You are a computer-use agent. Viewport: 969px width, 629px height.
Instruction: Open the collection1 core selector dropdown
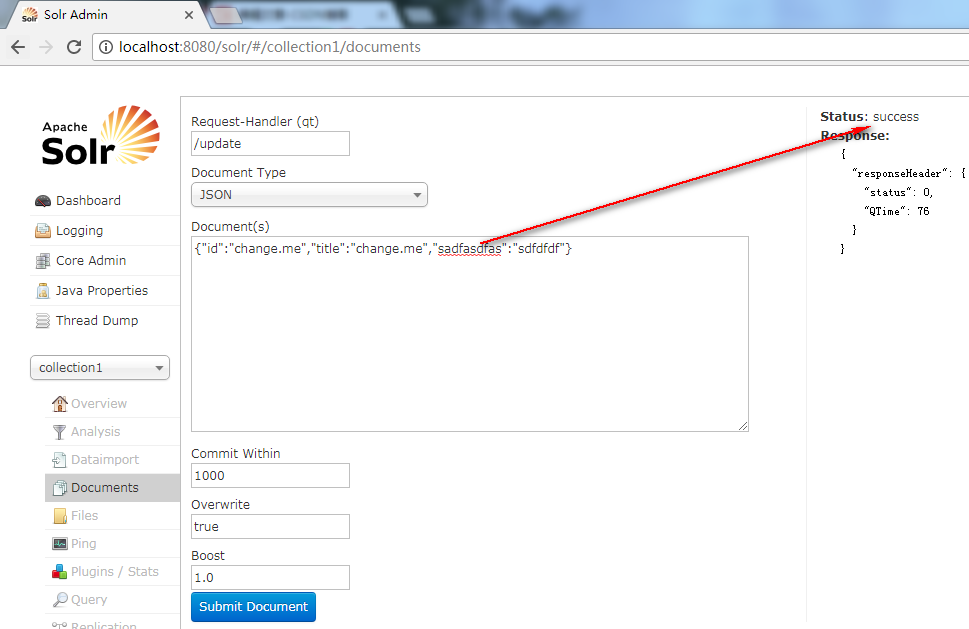99,368
